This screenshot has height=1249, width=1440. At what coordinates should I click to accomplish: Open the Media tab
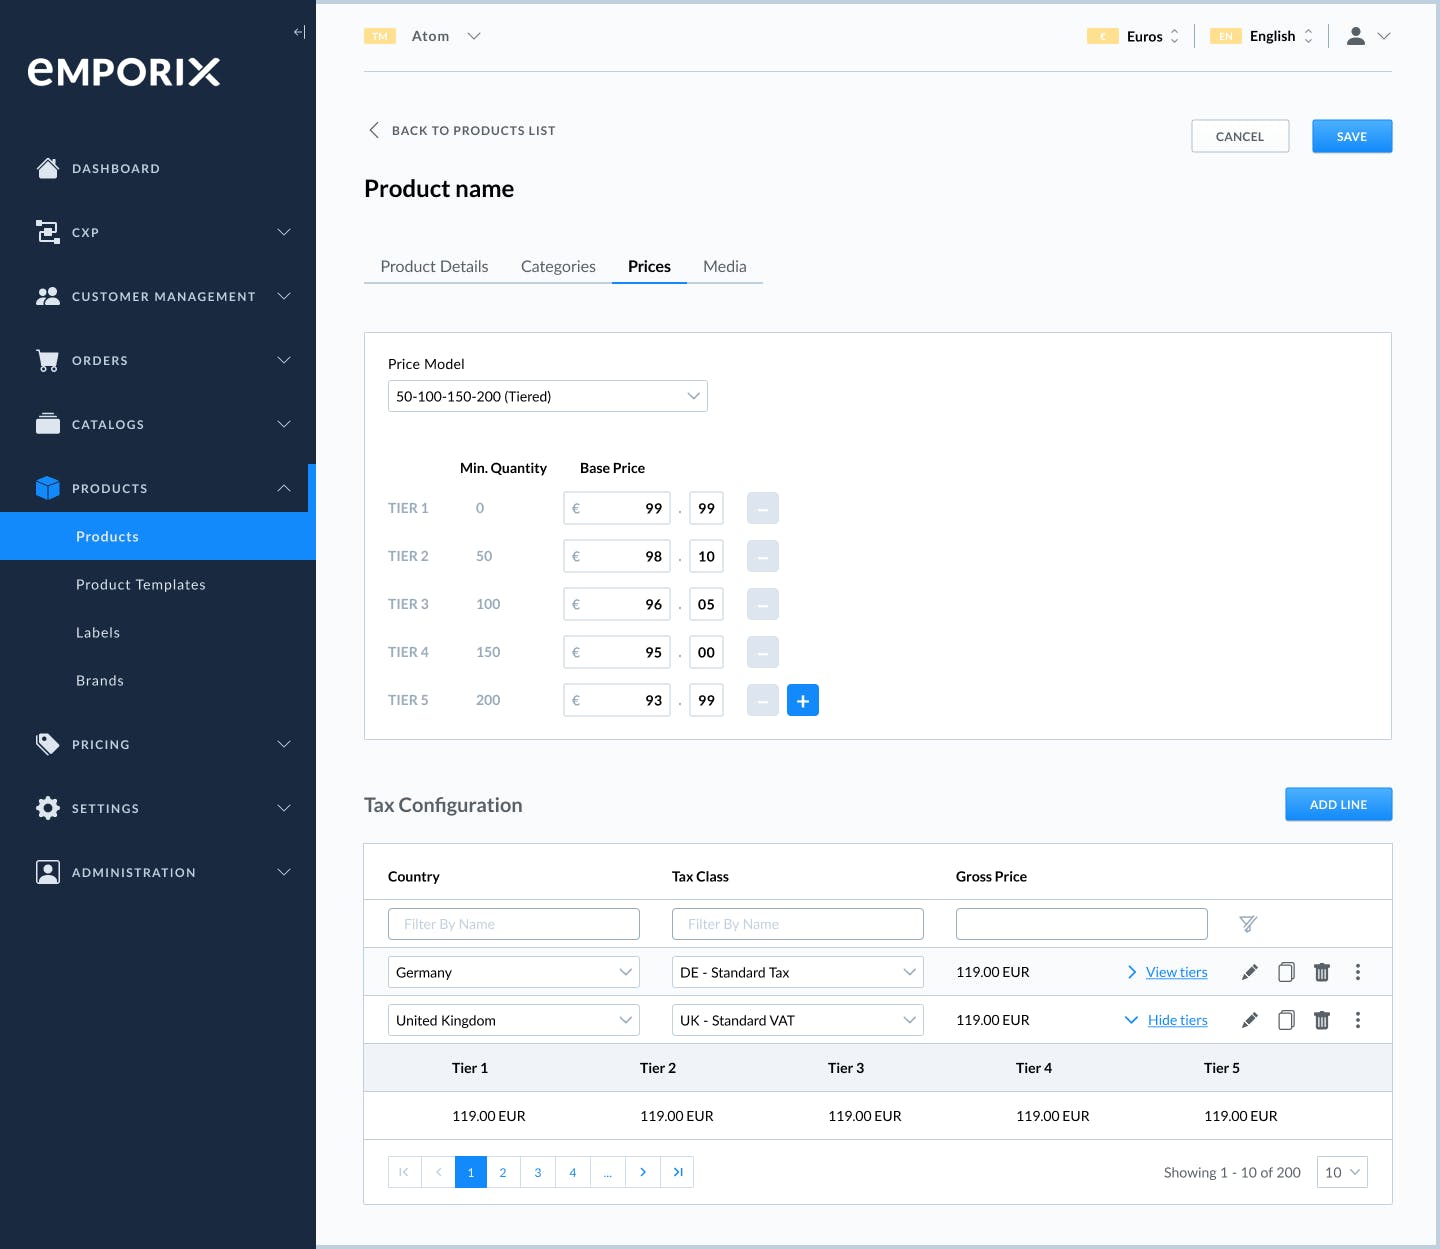(x=725, y=266)
